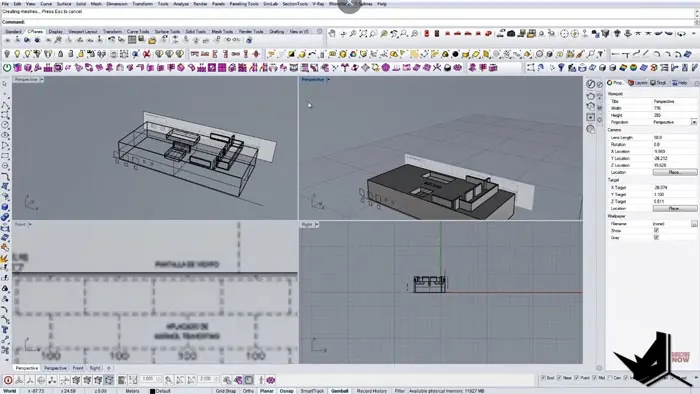Image resolution: width=700 pixels, height=394 pixels.
Task: Open the Front viewport title menu arrow
Action: coord(30,224)
